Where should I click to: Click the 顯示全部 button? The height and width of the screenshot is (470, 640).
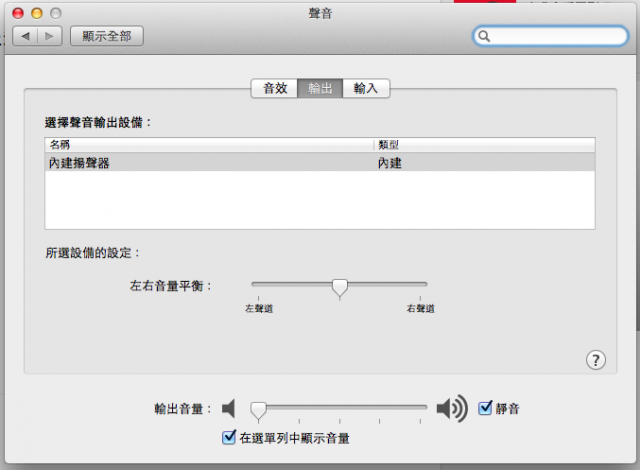pyautogui.click(x=107, y=36)
